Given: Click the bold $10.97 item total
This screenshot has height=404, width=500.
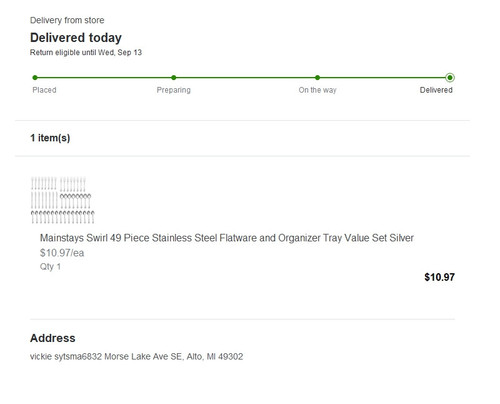Looking at the screenshot, I should coord(439,277).
